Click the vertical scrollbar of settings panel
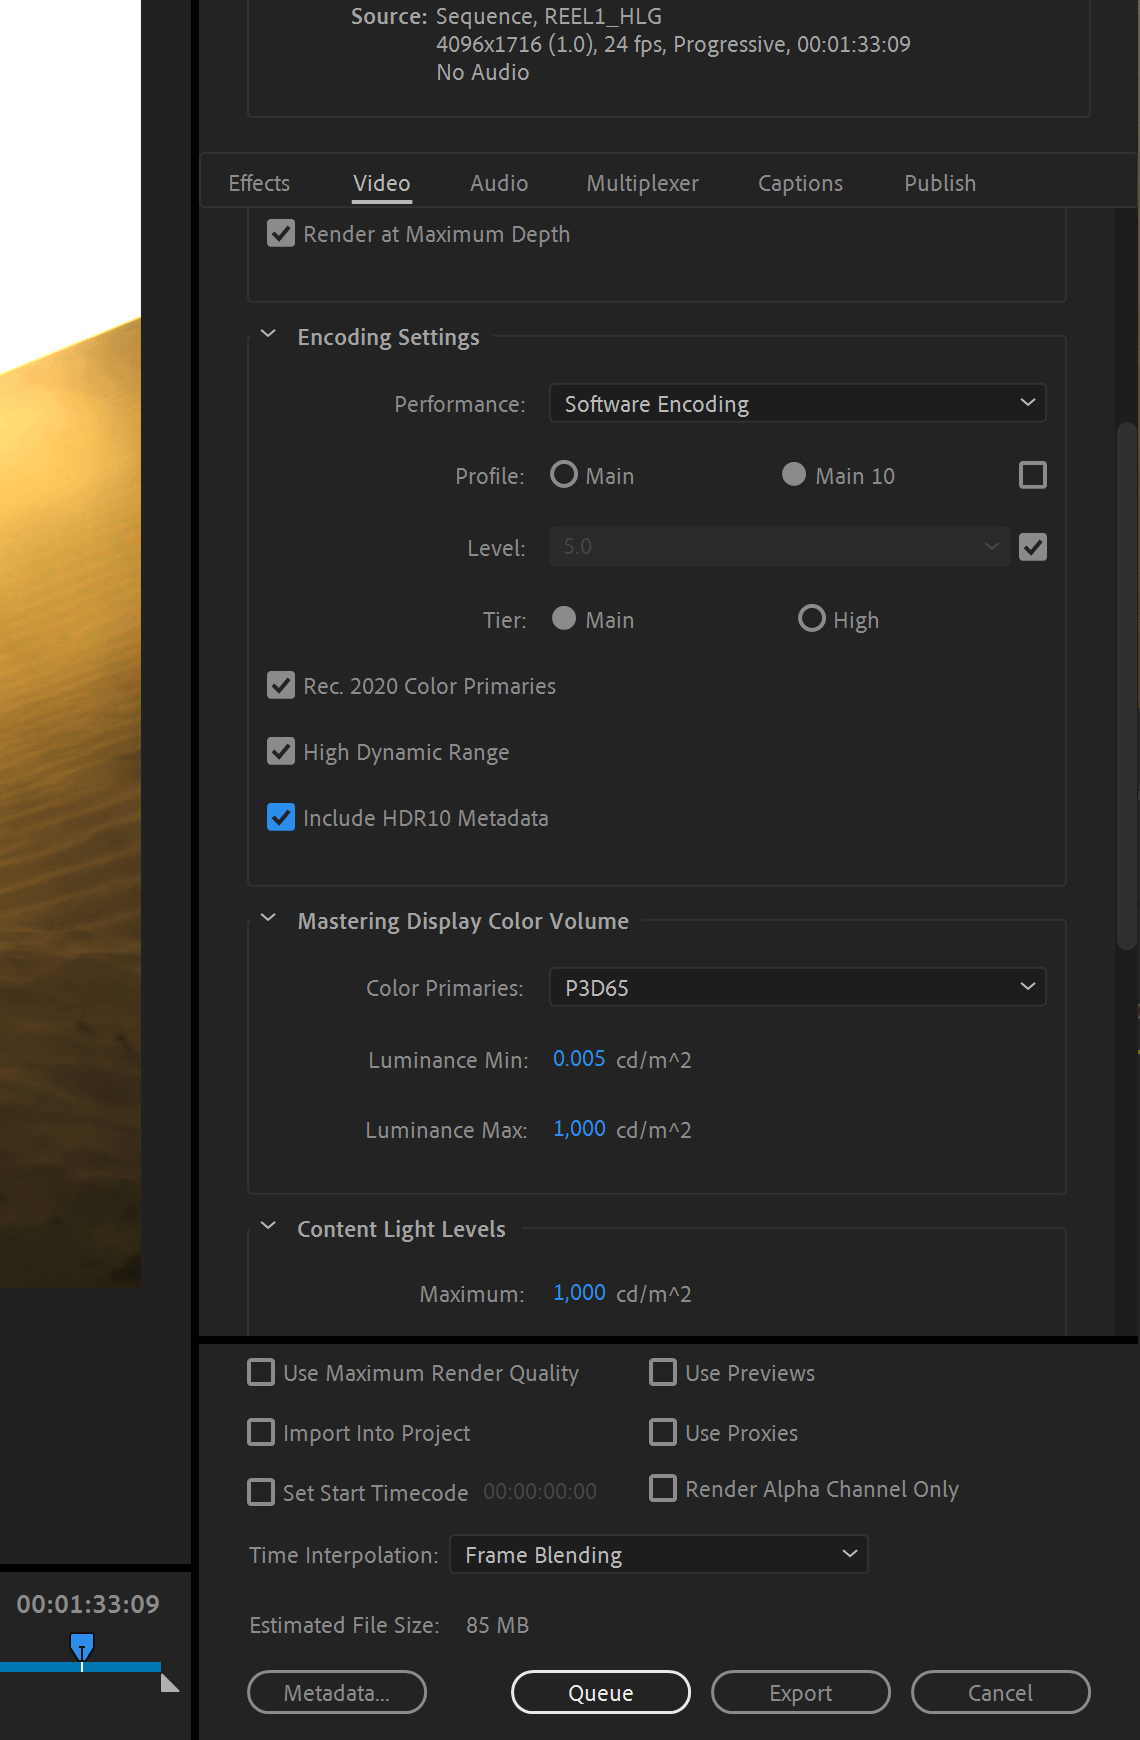This screenshot has width=1140, height=1740. click(x=1127, y=685)
